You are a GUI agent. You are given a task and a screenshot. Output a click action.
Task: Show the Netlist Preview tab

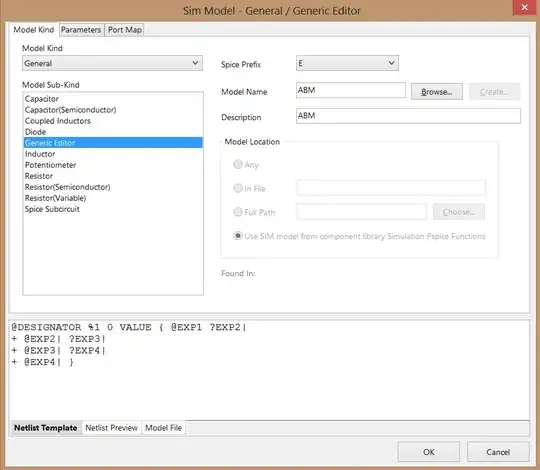point(112,428)
